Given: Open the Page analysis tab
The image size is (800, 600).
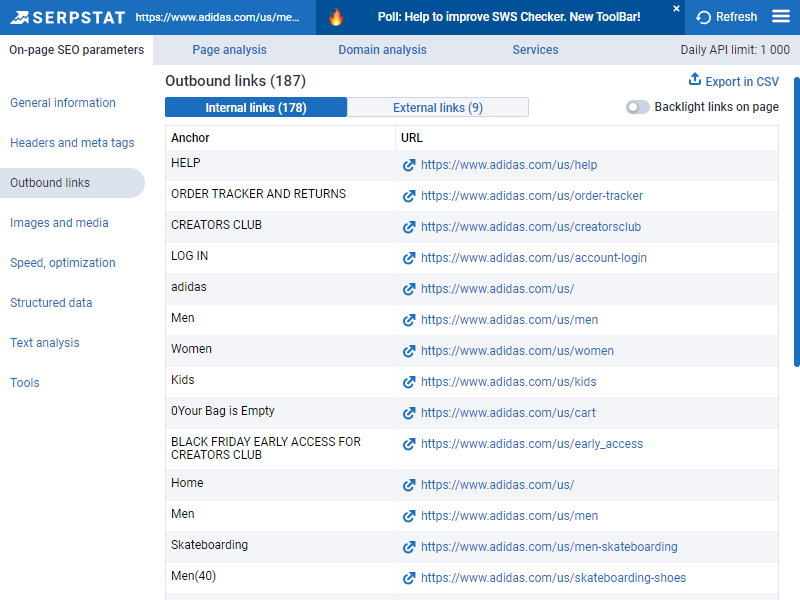Looking at the screenshot, I should [229, 50].
